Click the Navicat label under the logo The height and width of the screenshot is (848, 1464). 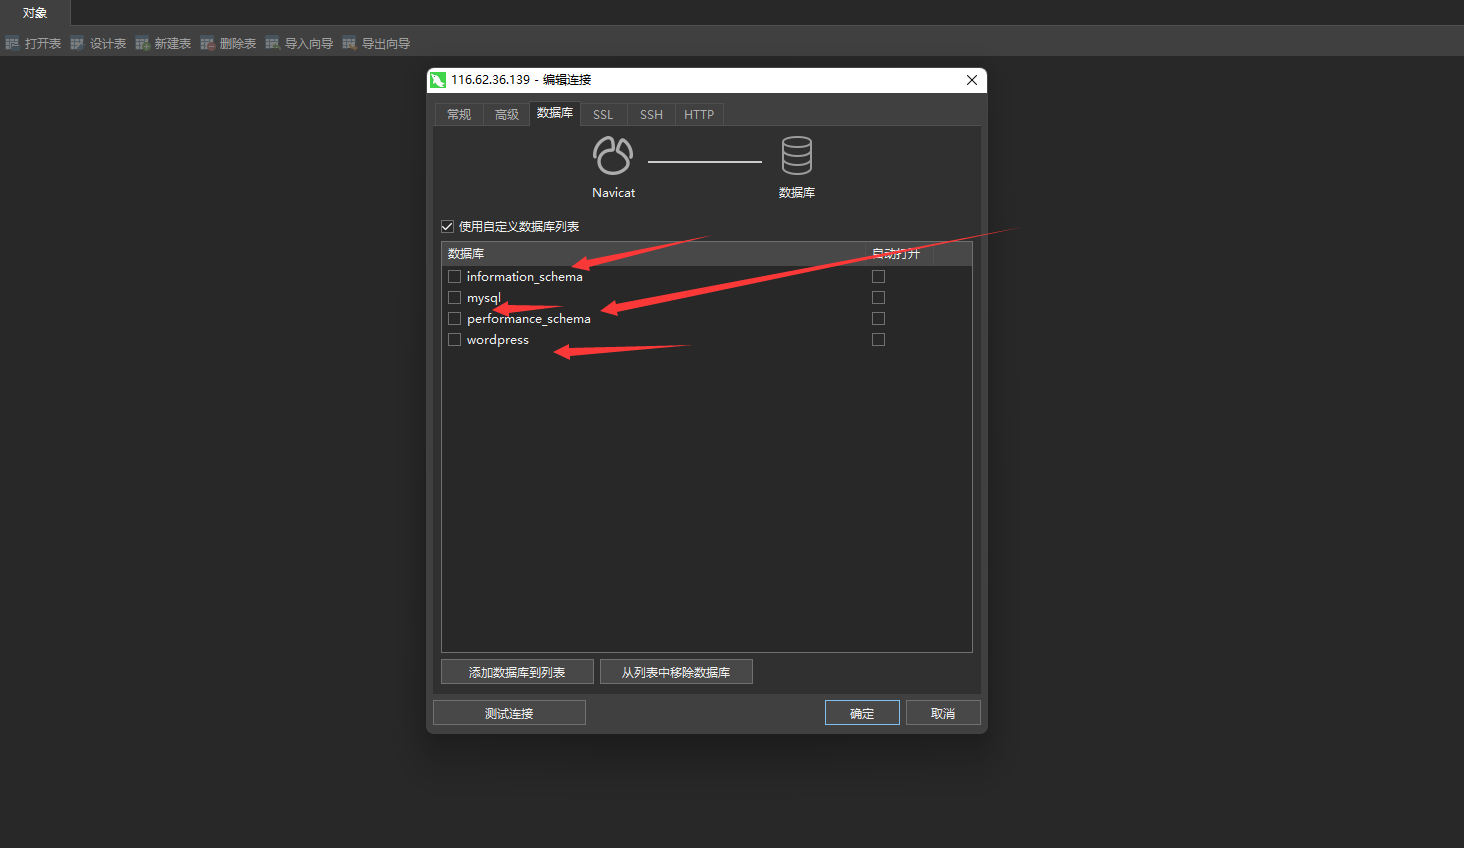(613, 192)
